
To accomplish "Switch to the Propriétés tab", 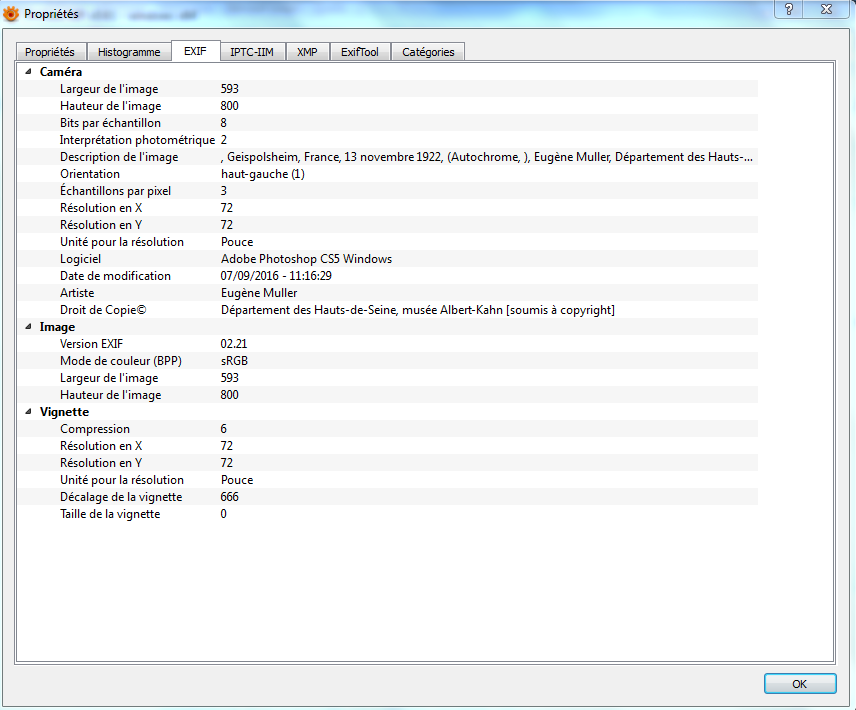I will point(50,52).
